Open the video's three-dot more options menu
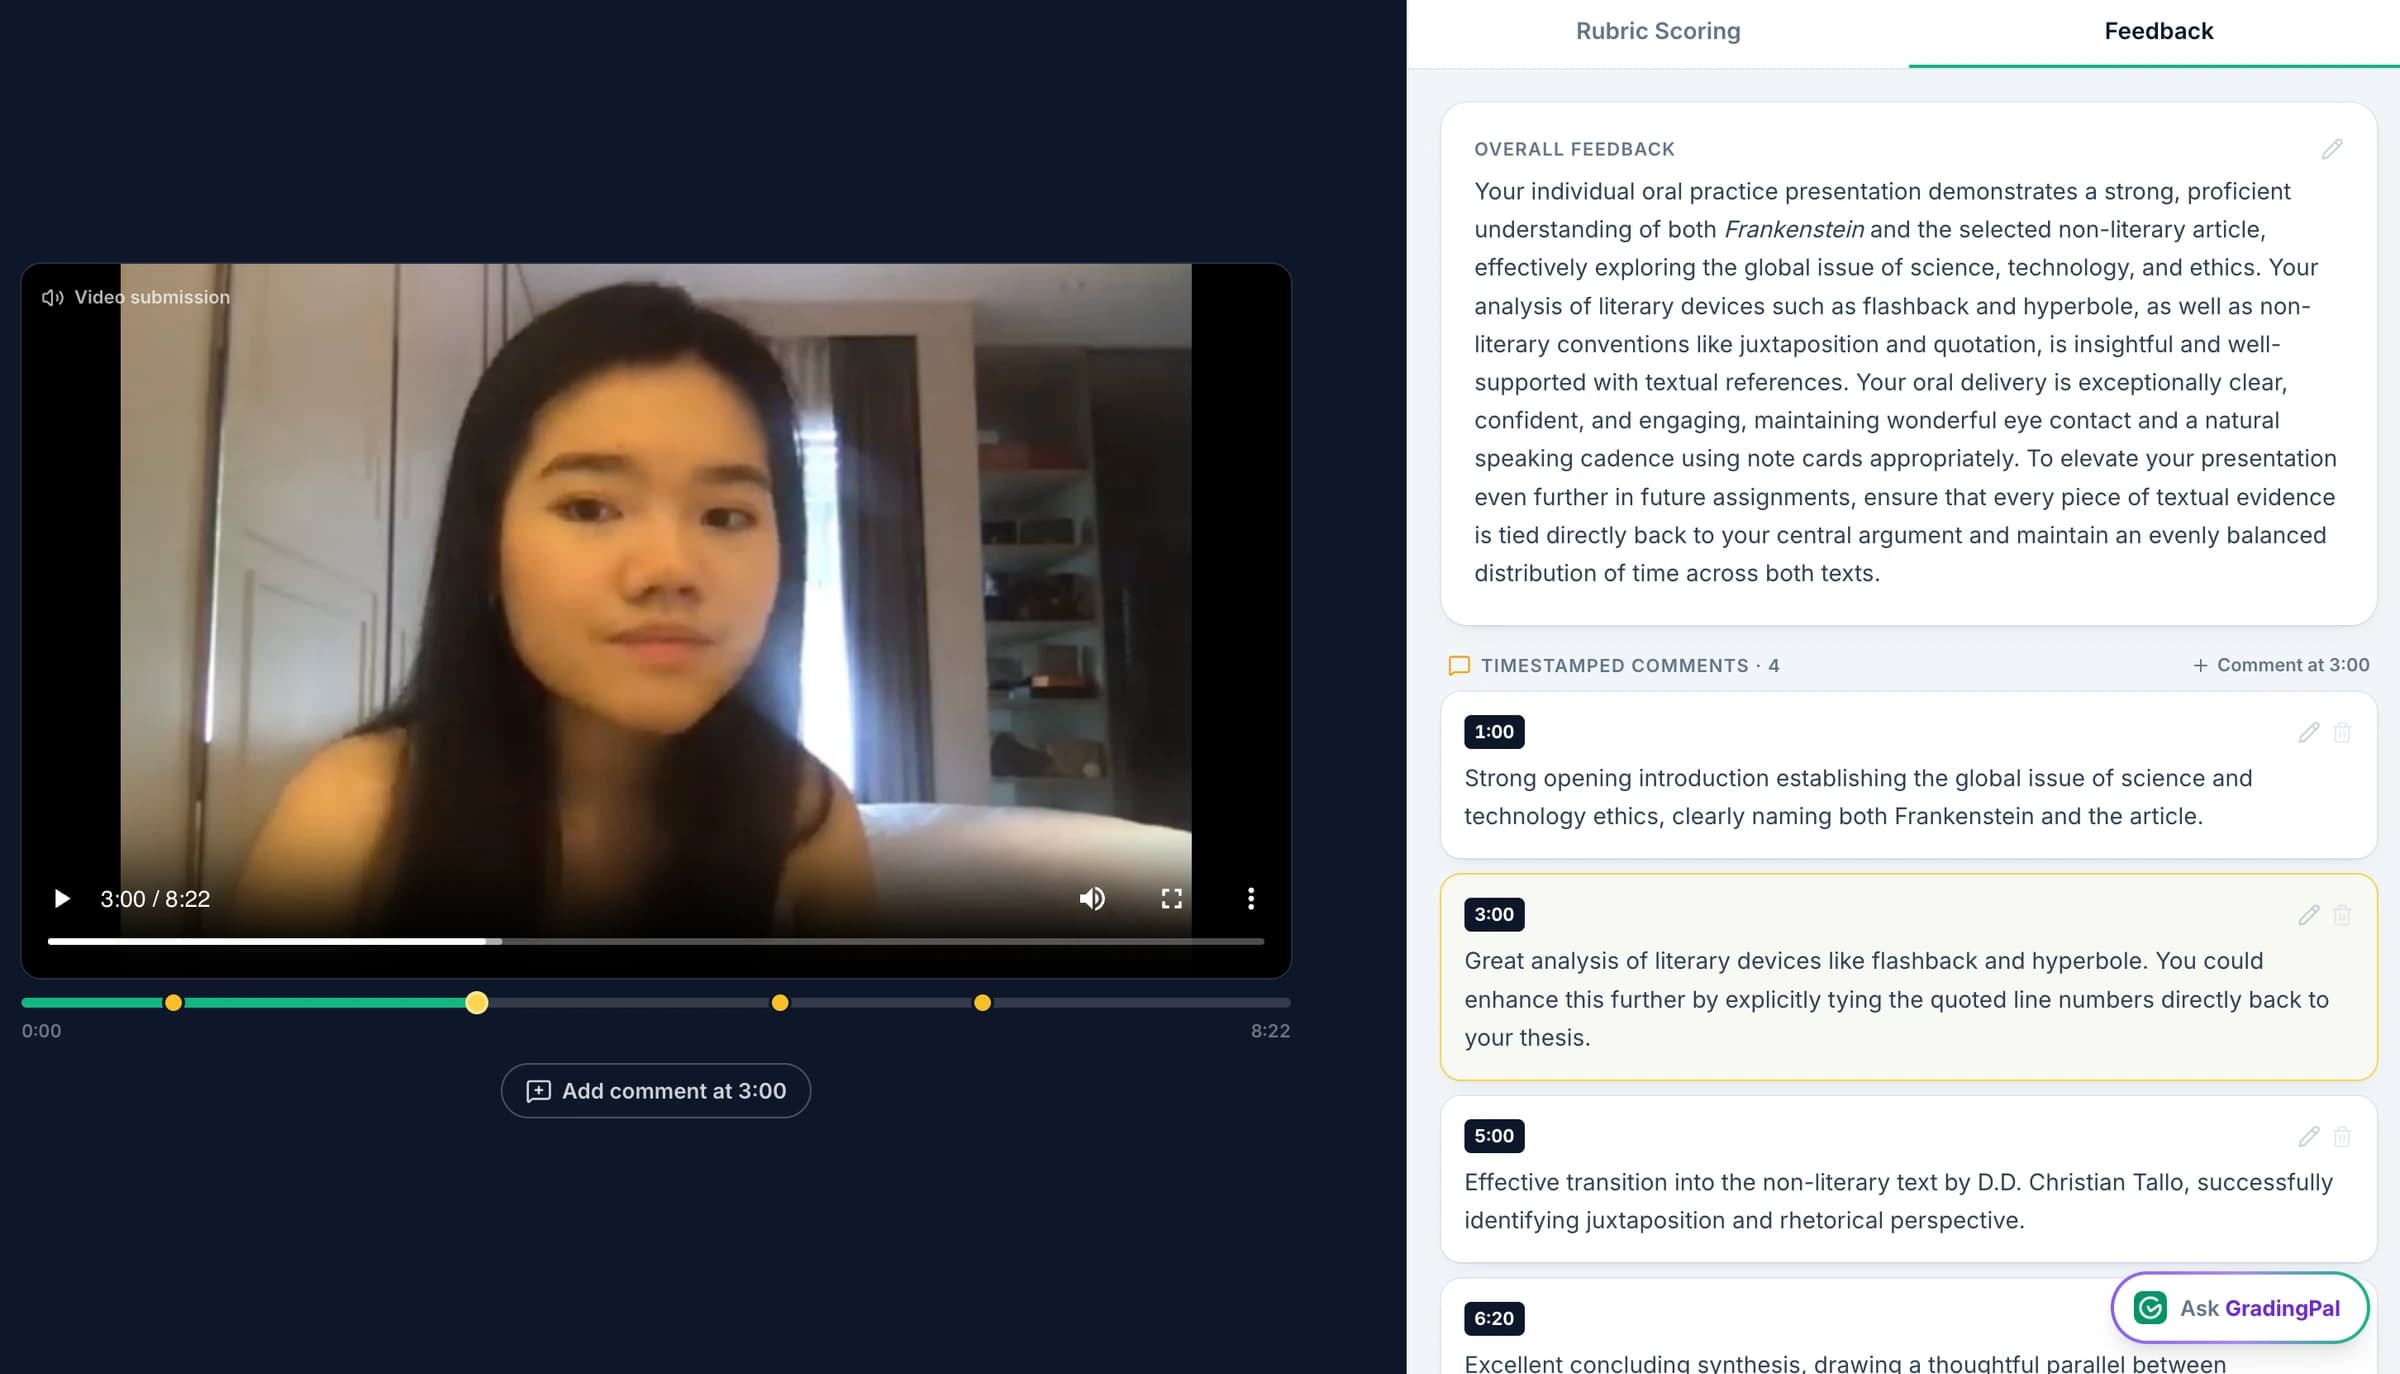 (x=1250, y=898)
